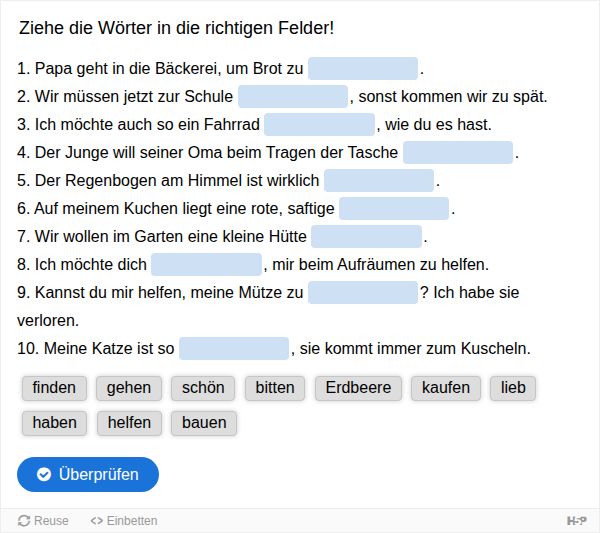Screen dimensions: 600x533
Task: Select the empty field after 'rote, saftige'
Action: [394, 209]
